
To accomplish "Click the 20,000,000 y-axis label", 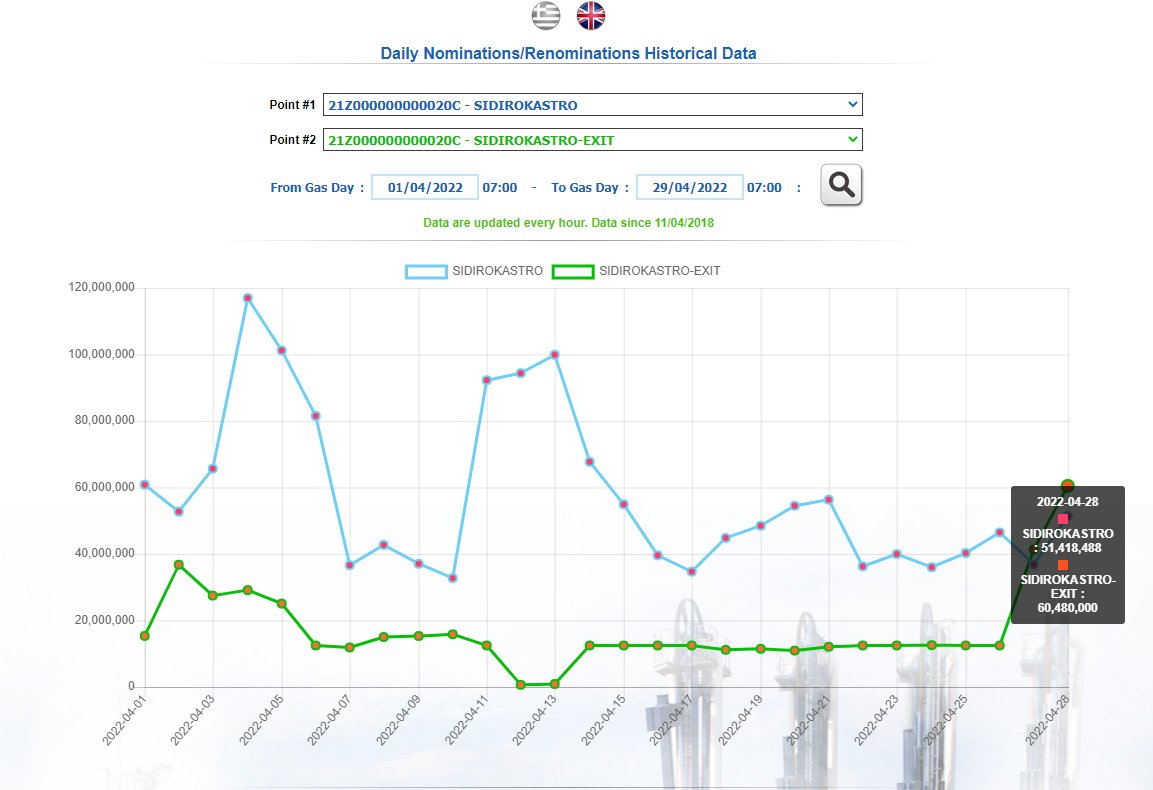I will 104,620.
